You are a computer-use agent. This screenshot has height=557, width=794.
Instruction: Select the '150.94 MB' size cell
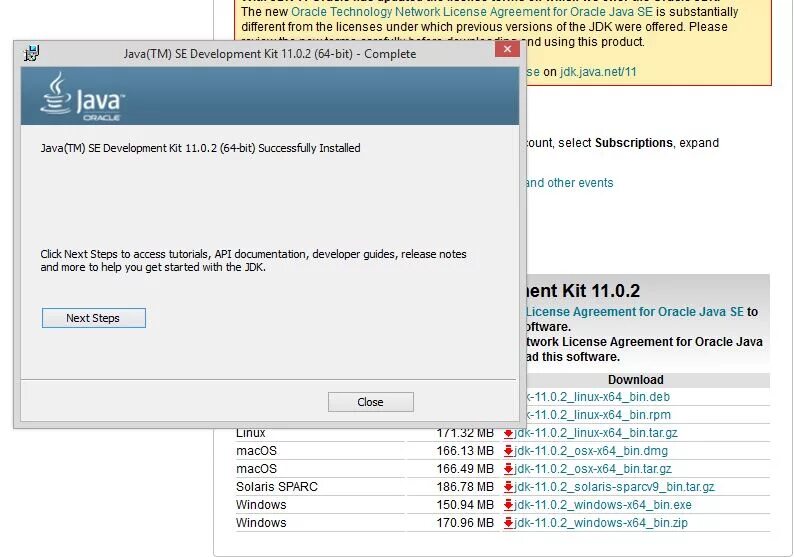click(465, 505)
